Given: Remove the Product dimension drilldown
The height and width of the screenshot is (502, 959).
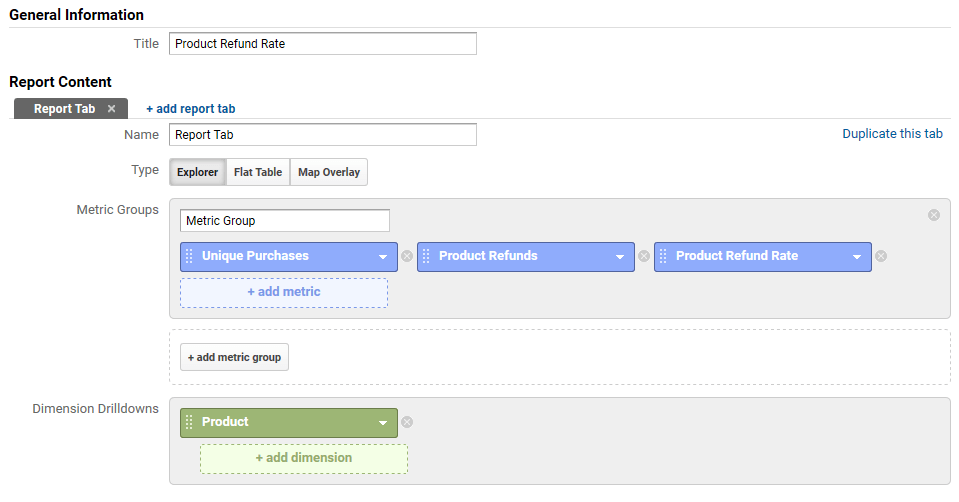Looking at the screenshot, I should click(407, 422).
